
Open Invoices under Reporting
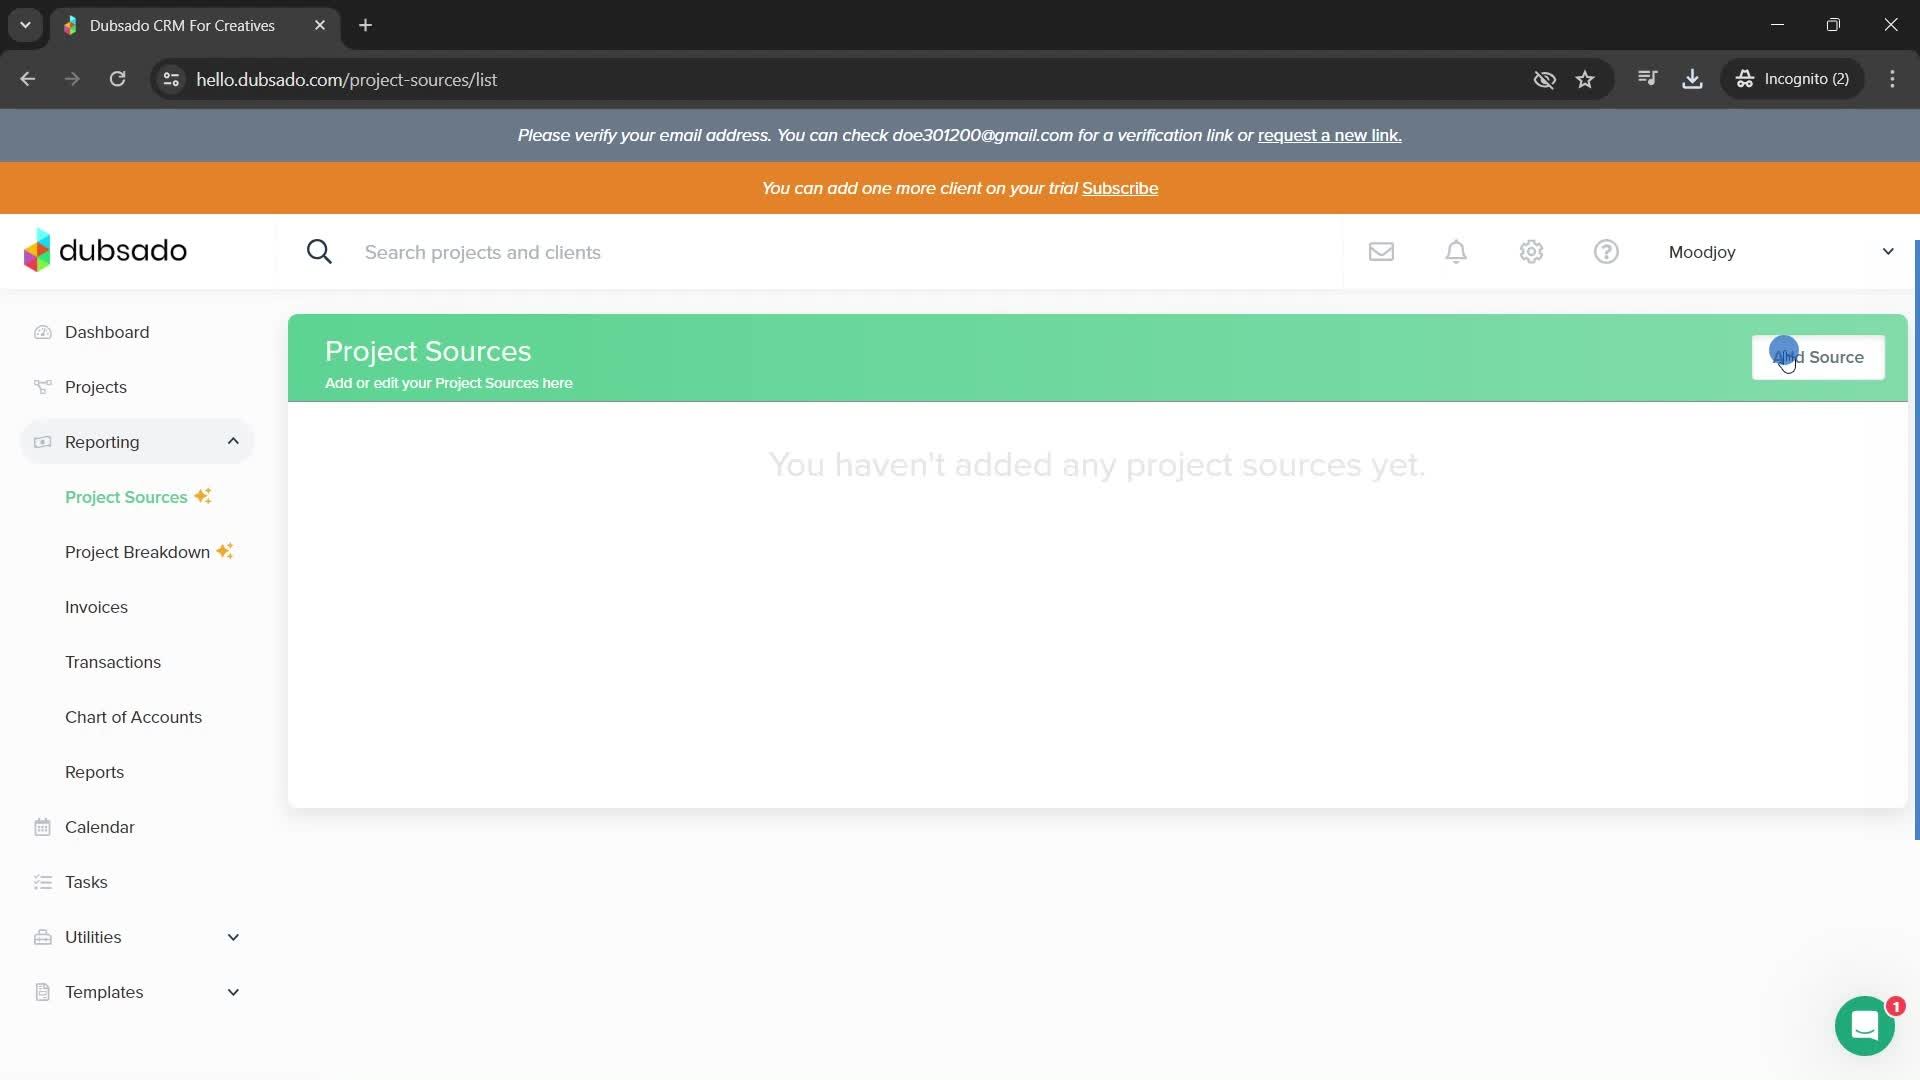96,607
